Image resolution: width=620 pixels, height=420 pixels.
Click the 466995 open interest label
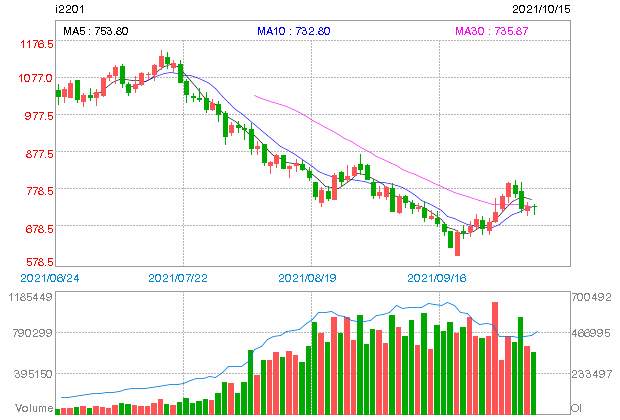click(x=591, y=333)
